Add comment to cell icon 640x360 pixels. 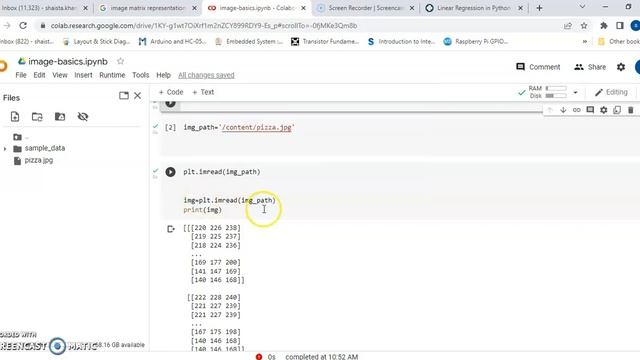pos(590,110)
